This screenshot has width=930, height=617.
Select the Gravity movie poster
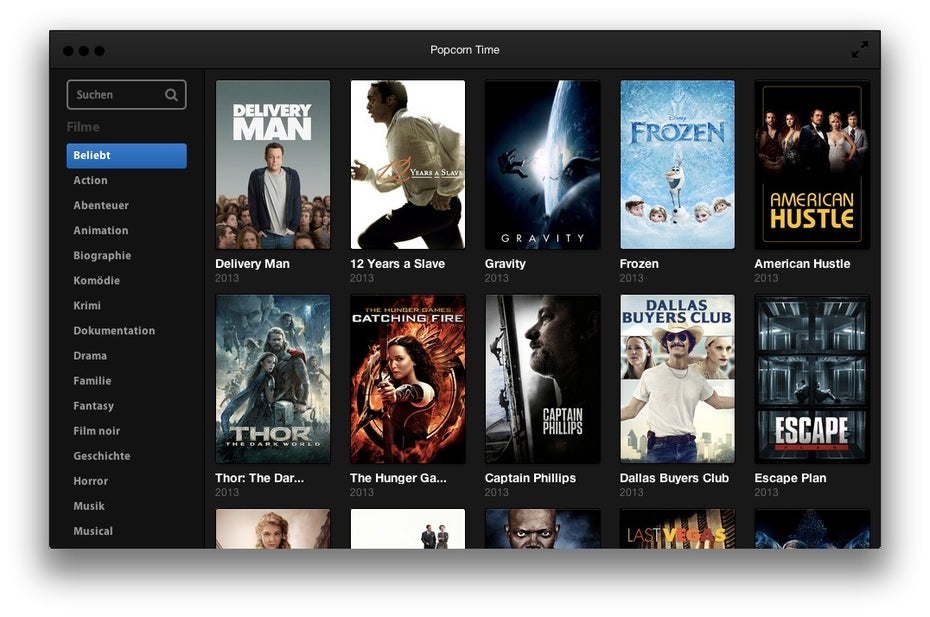[x=542, y=164]
